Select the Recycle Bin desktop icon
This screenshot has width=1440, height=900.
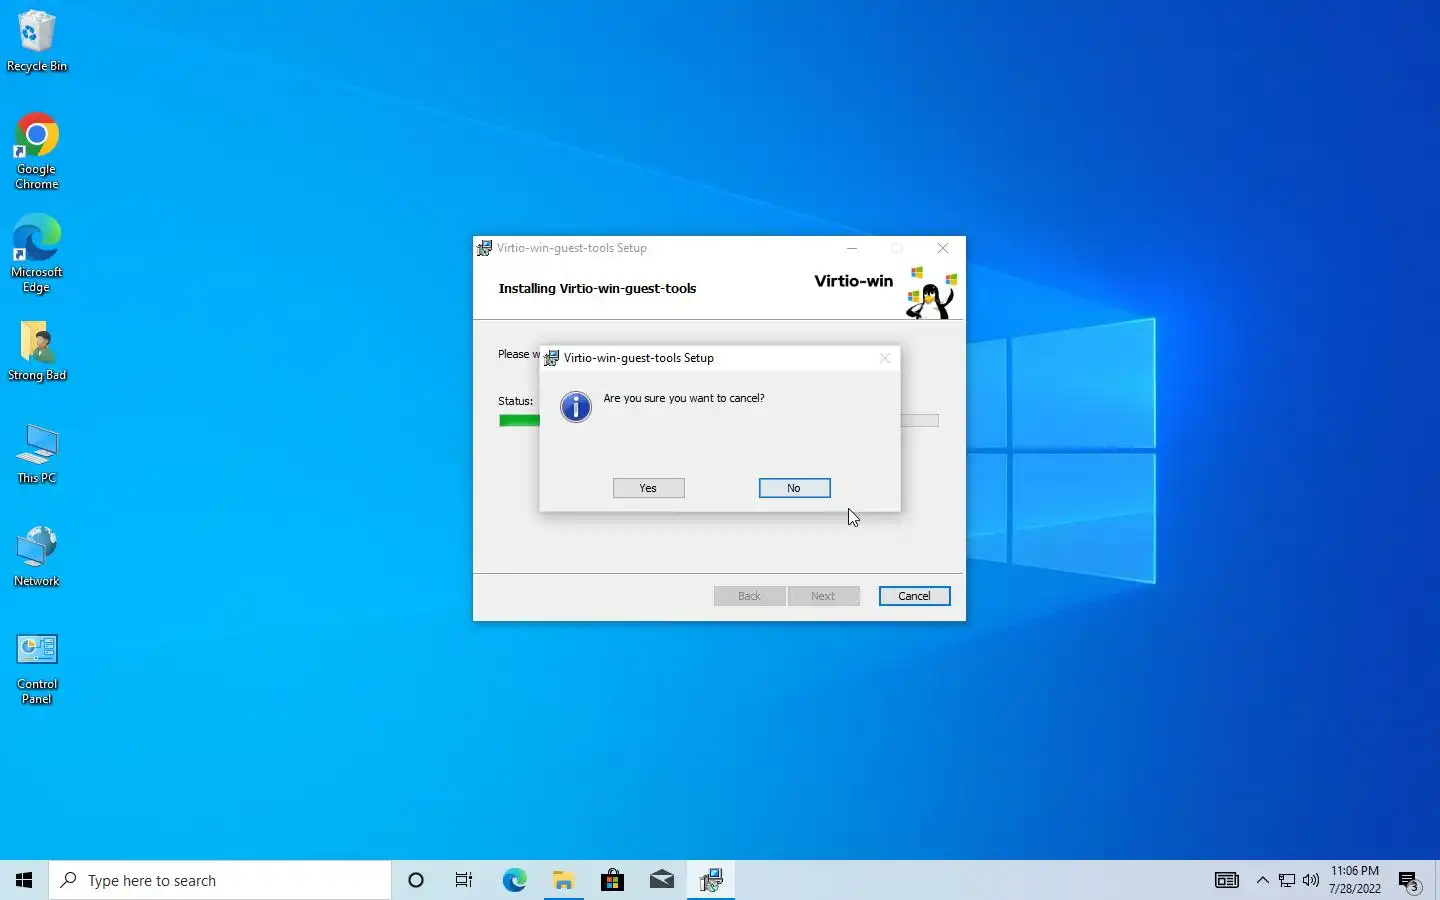click(37, 42)
